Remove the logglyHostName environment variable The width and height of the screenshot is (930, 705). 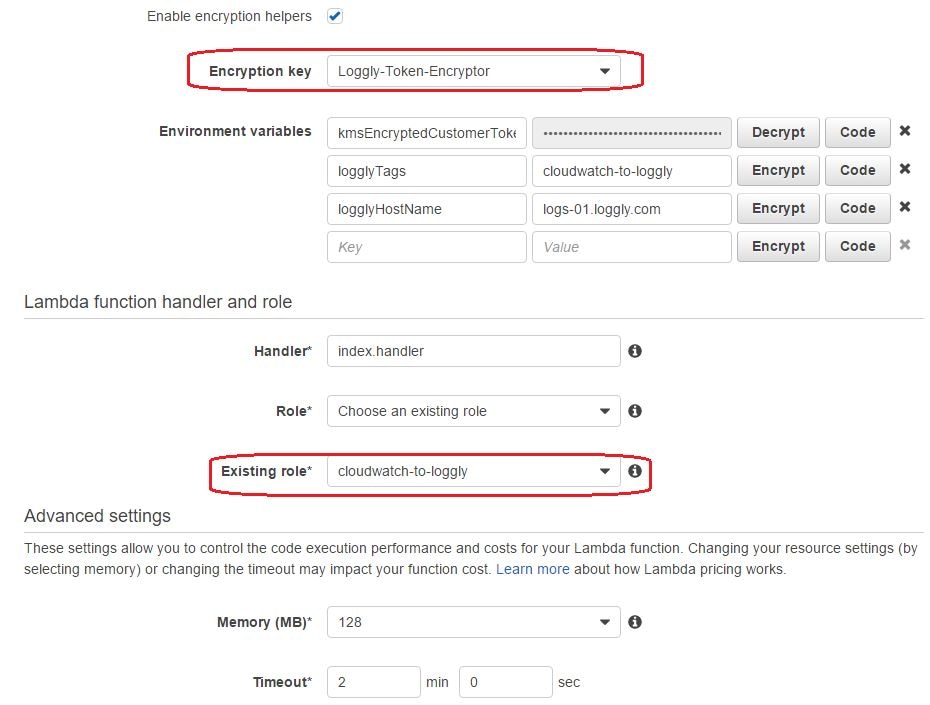coord(904,208)
